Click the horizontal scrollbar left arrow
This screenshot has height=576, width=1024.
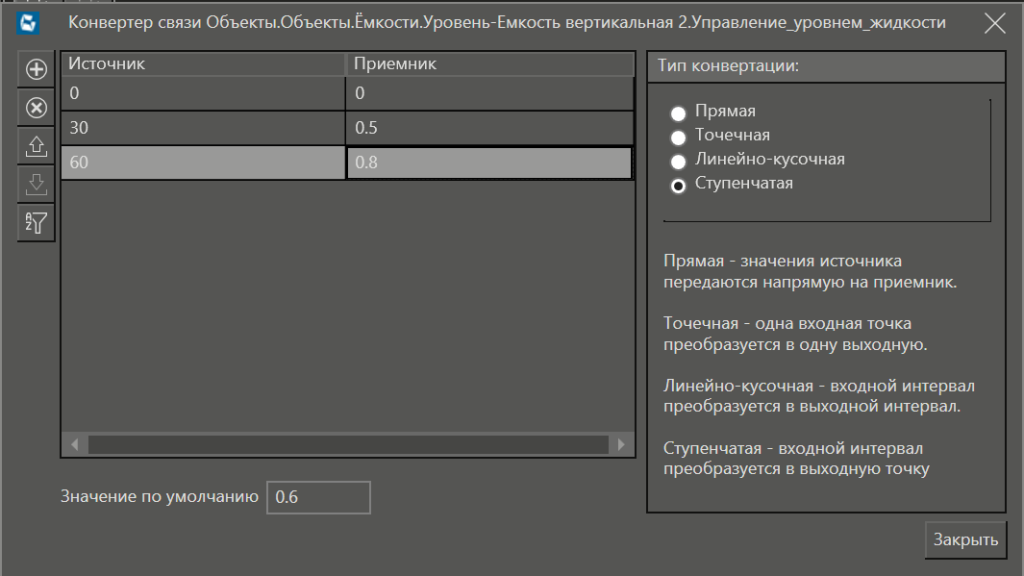point(73,444)
